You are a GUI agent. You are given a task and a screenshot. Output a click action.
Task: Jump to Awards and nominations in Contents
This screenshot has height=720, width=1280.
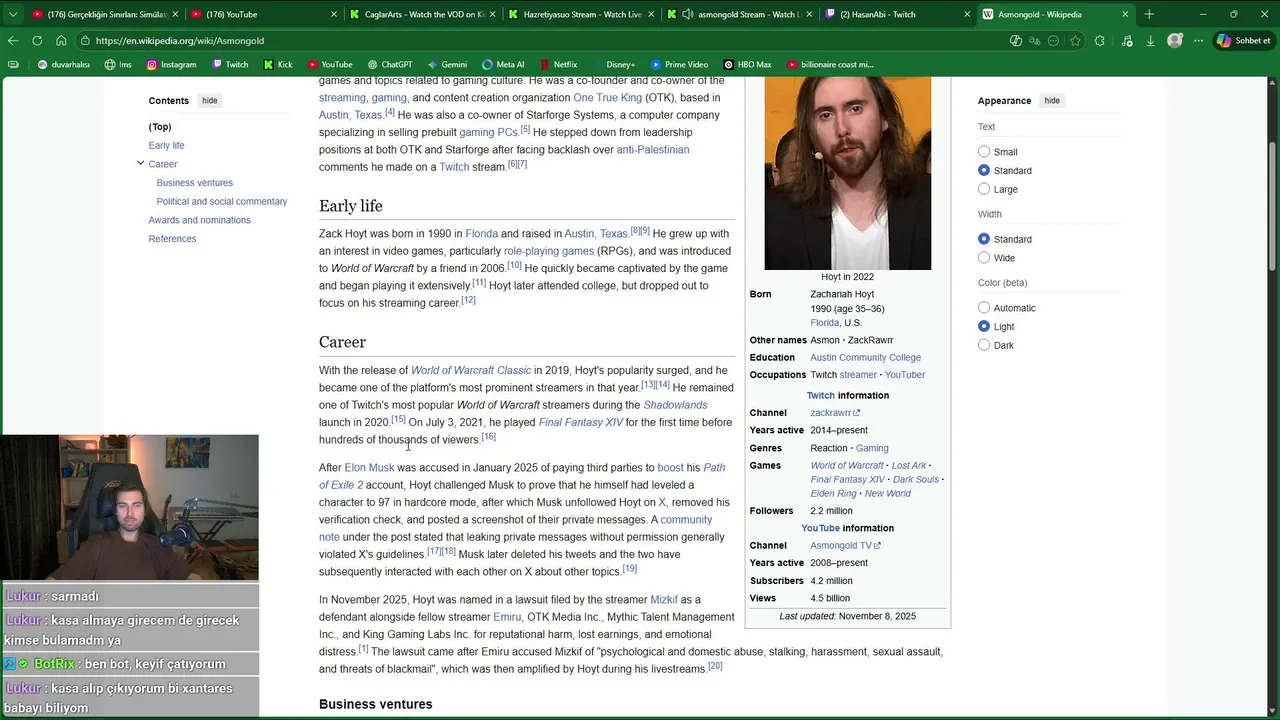pyautogui.click(x=199, y=220)
